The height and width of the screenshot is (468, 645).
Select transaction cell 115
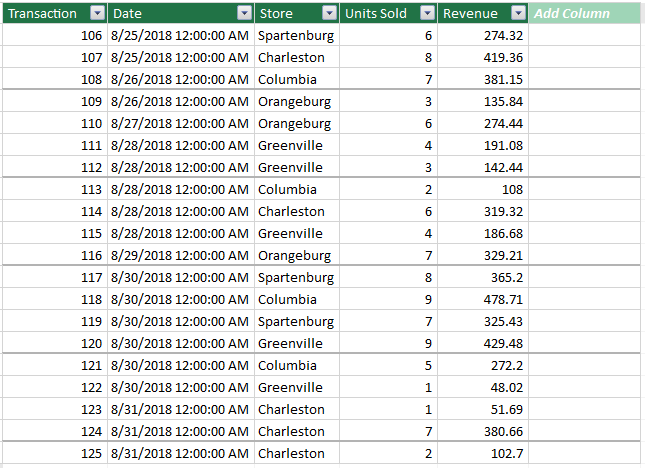pyautogui.click(x=55, y=233)
